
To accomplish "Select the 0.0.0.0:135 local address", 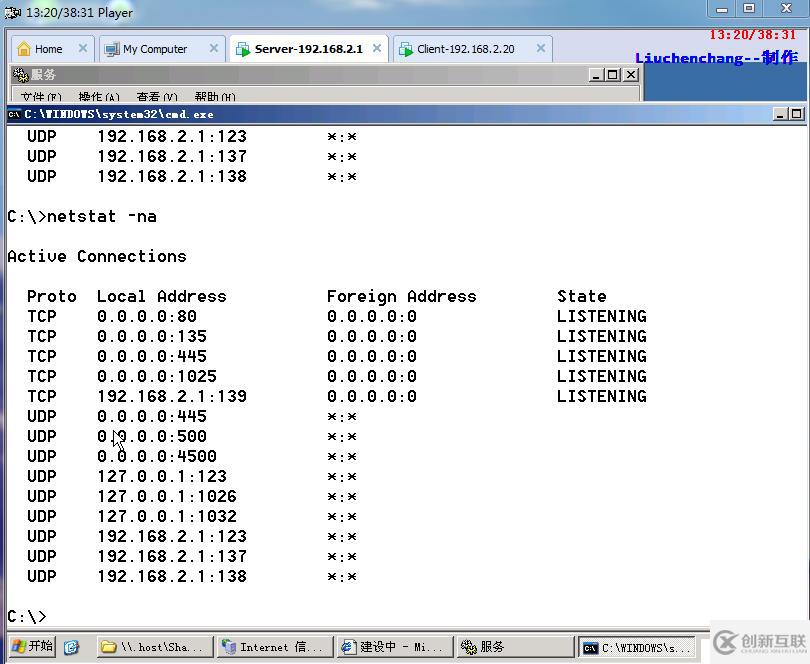I will click(x=152, y=336).
